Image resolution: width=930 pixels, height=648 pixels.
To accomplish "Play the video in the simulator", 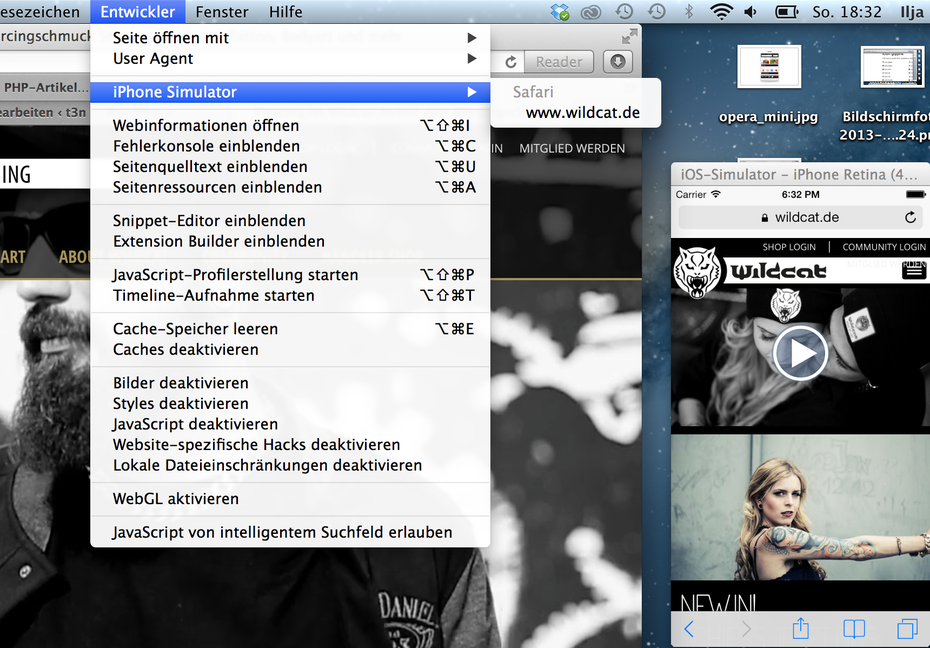I will 800,353.
